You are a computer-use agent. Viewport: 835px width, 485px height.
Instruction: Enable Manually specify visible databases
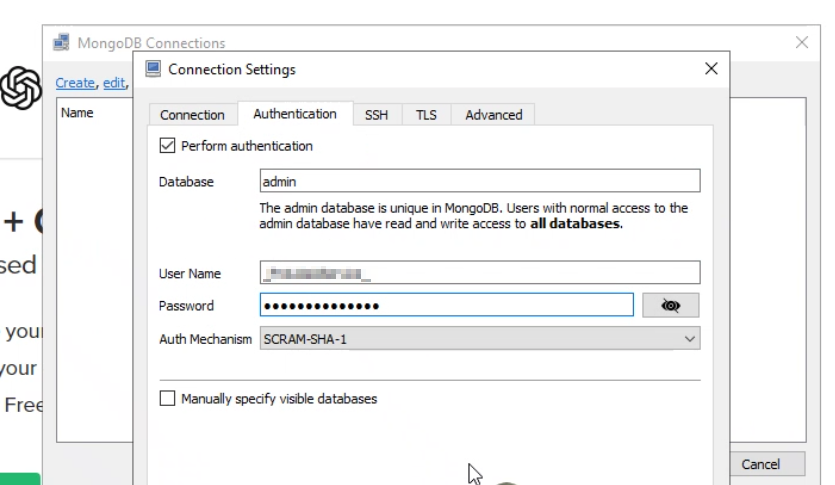167,398
